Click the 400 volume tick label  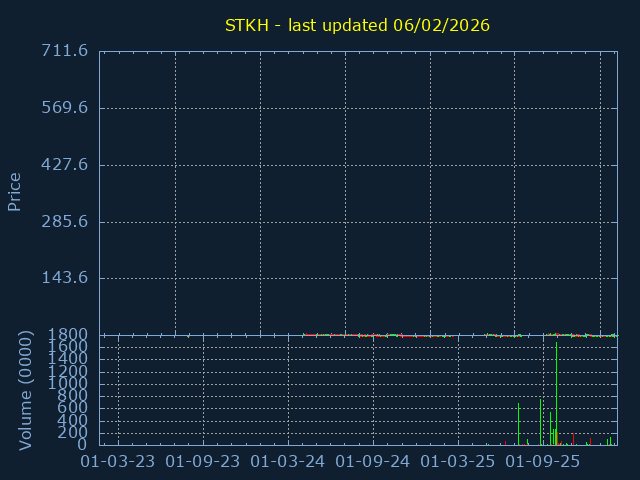[74, 421]
